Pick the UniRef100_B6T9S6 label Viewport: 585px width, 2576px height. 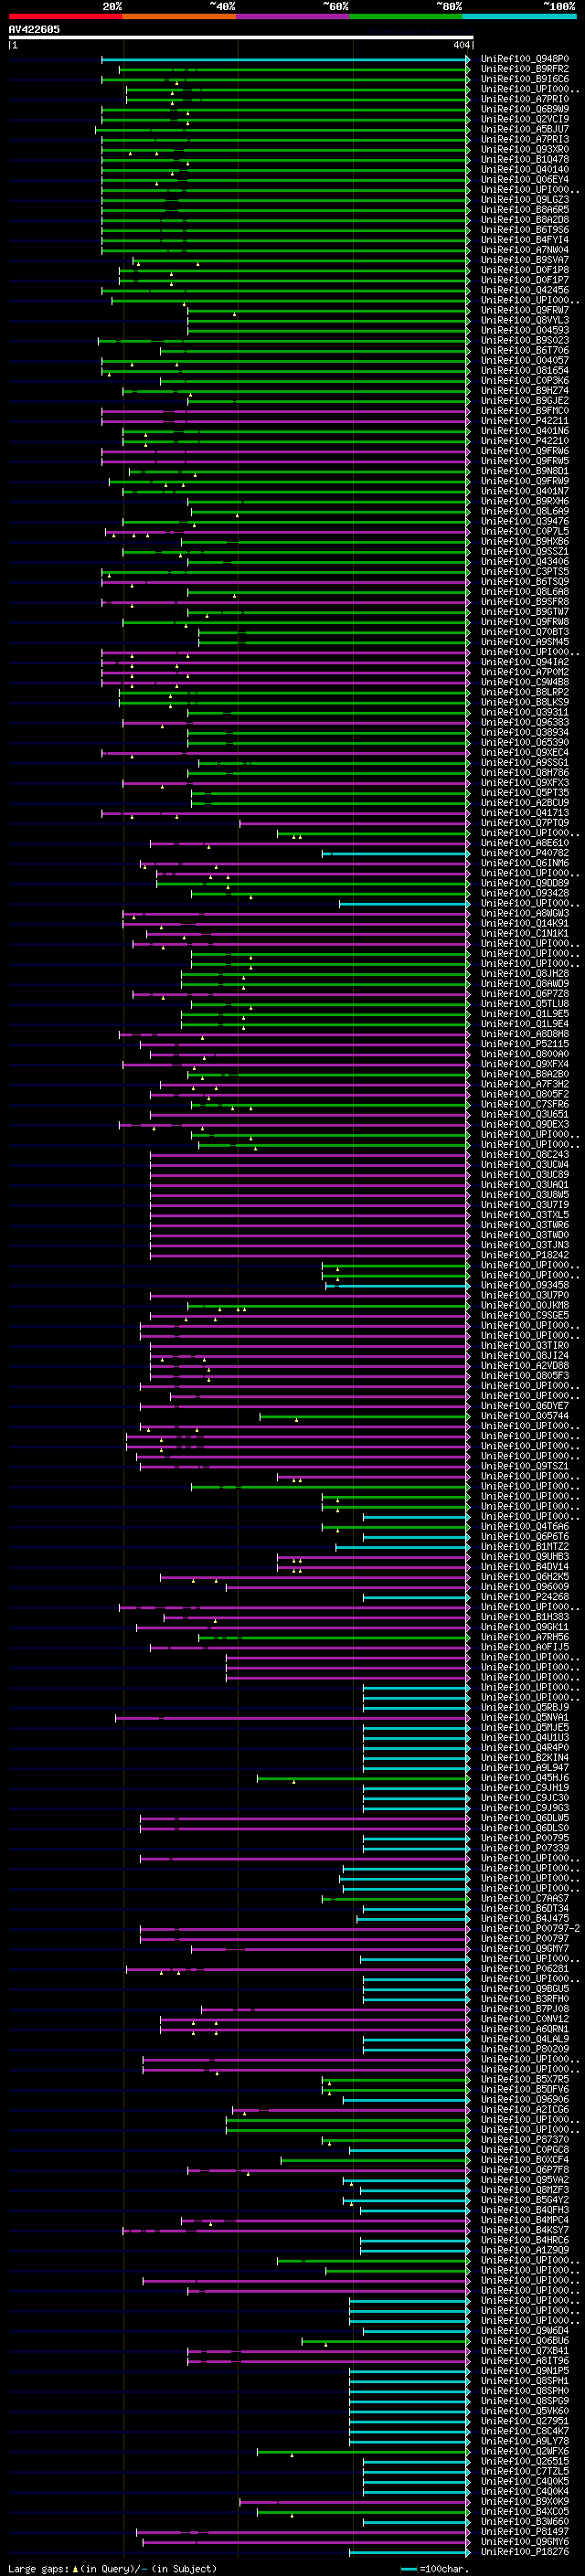point(525,229)
